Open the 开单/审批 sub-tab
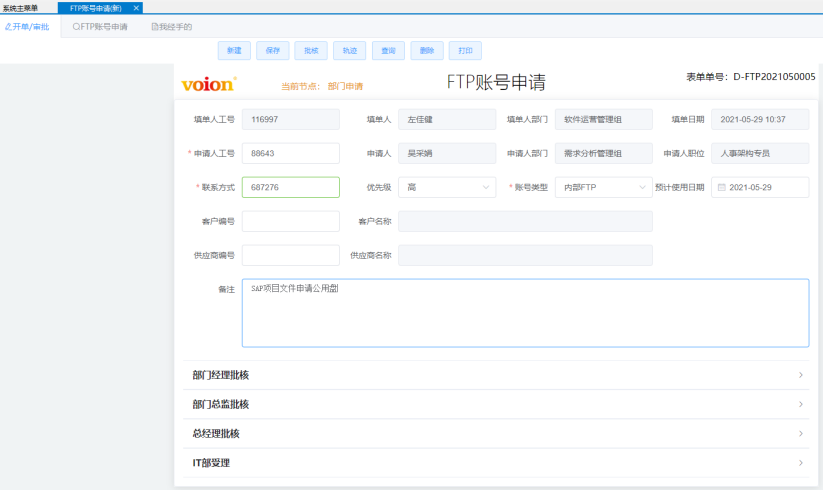 tap(27, 27)
